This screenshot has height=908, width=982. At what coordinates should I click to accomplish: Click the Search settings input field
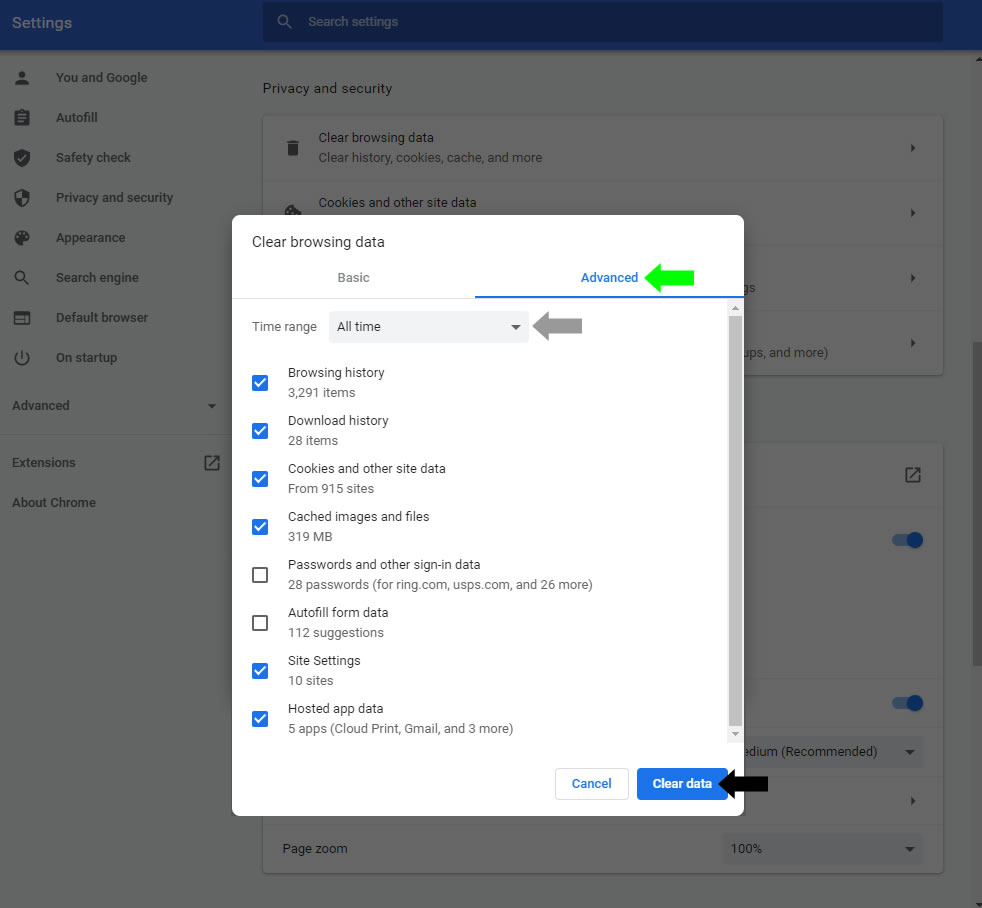click(600, 22)
